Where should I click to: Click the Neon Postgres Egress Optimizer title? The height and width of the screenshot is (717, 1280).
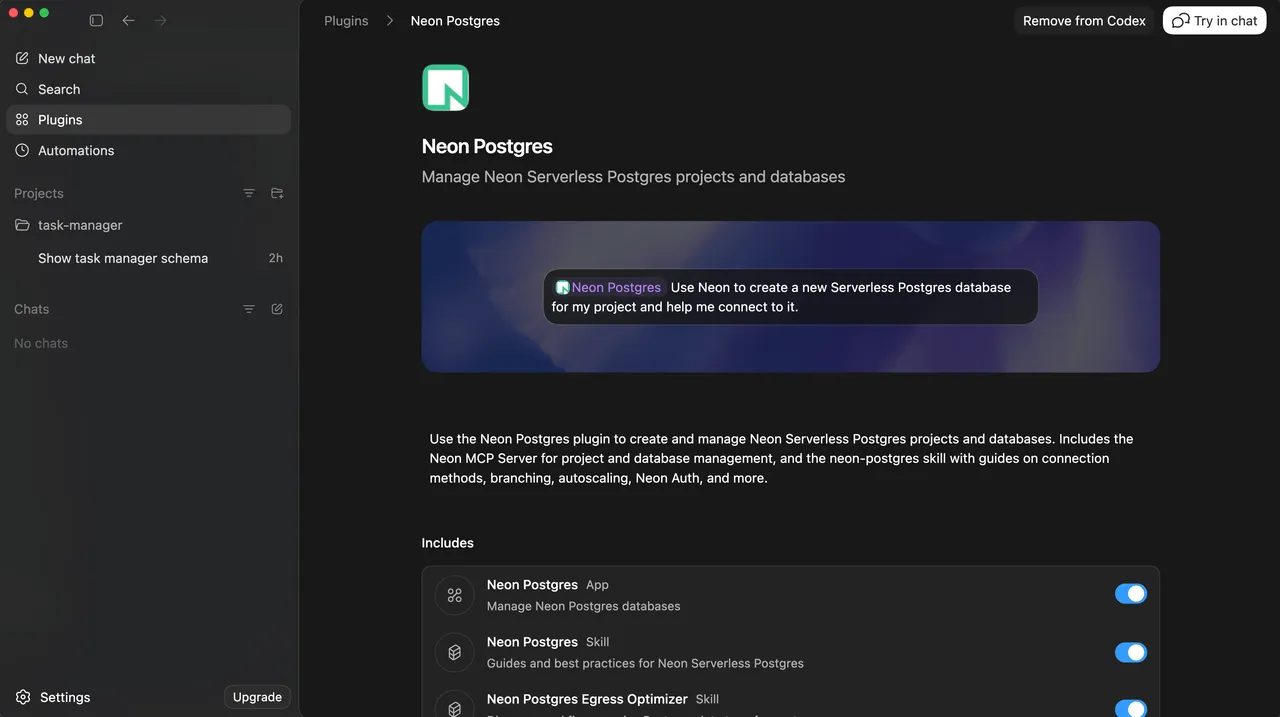(587, 699)
